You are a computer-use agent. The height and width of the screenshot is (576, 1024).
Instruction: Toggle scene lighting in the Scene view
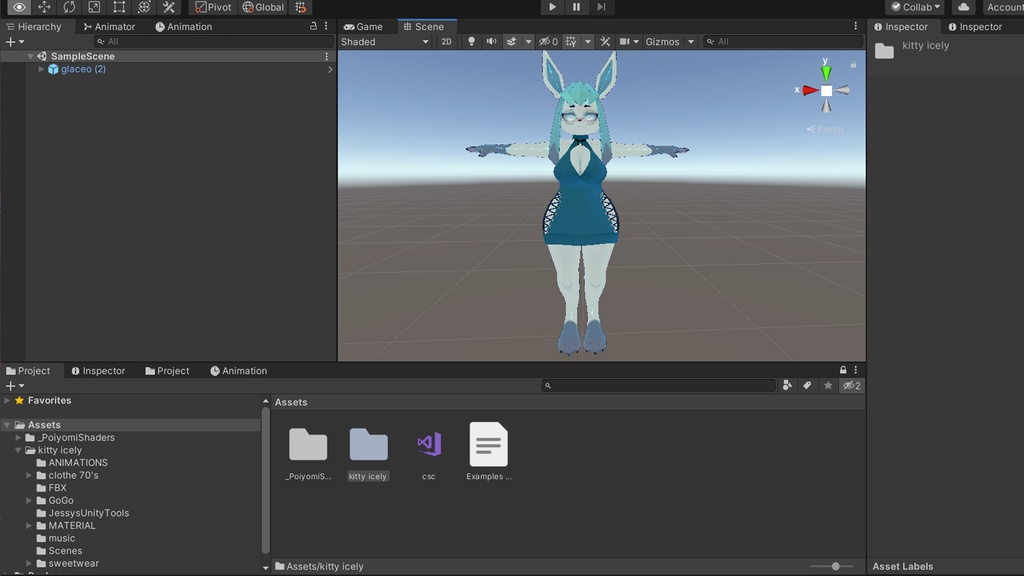pyautogui.click(x=472, y=41)
